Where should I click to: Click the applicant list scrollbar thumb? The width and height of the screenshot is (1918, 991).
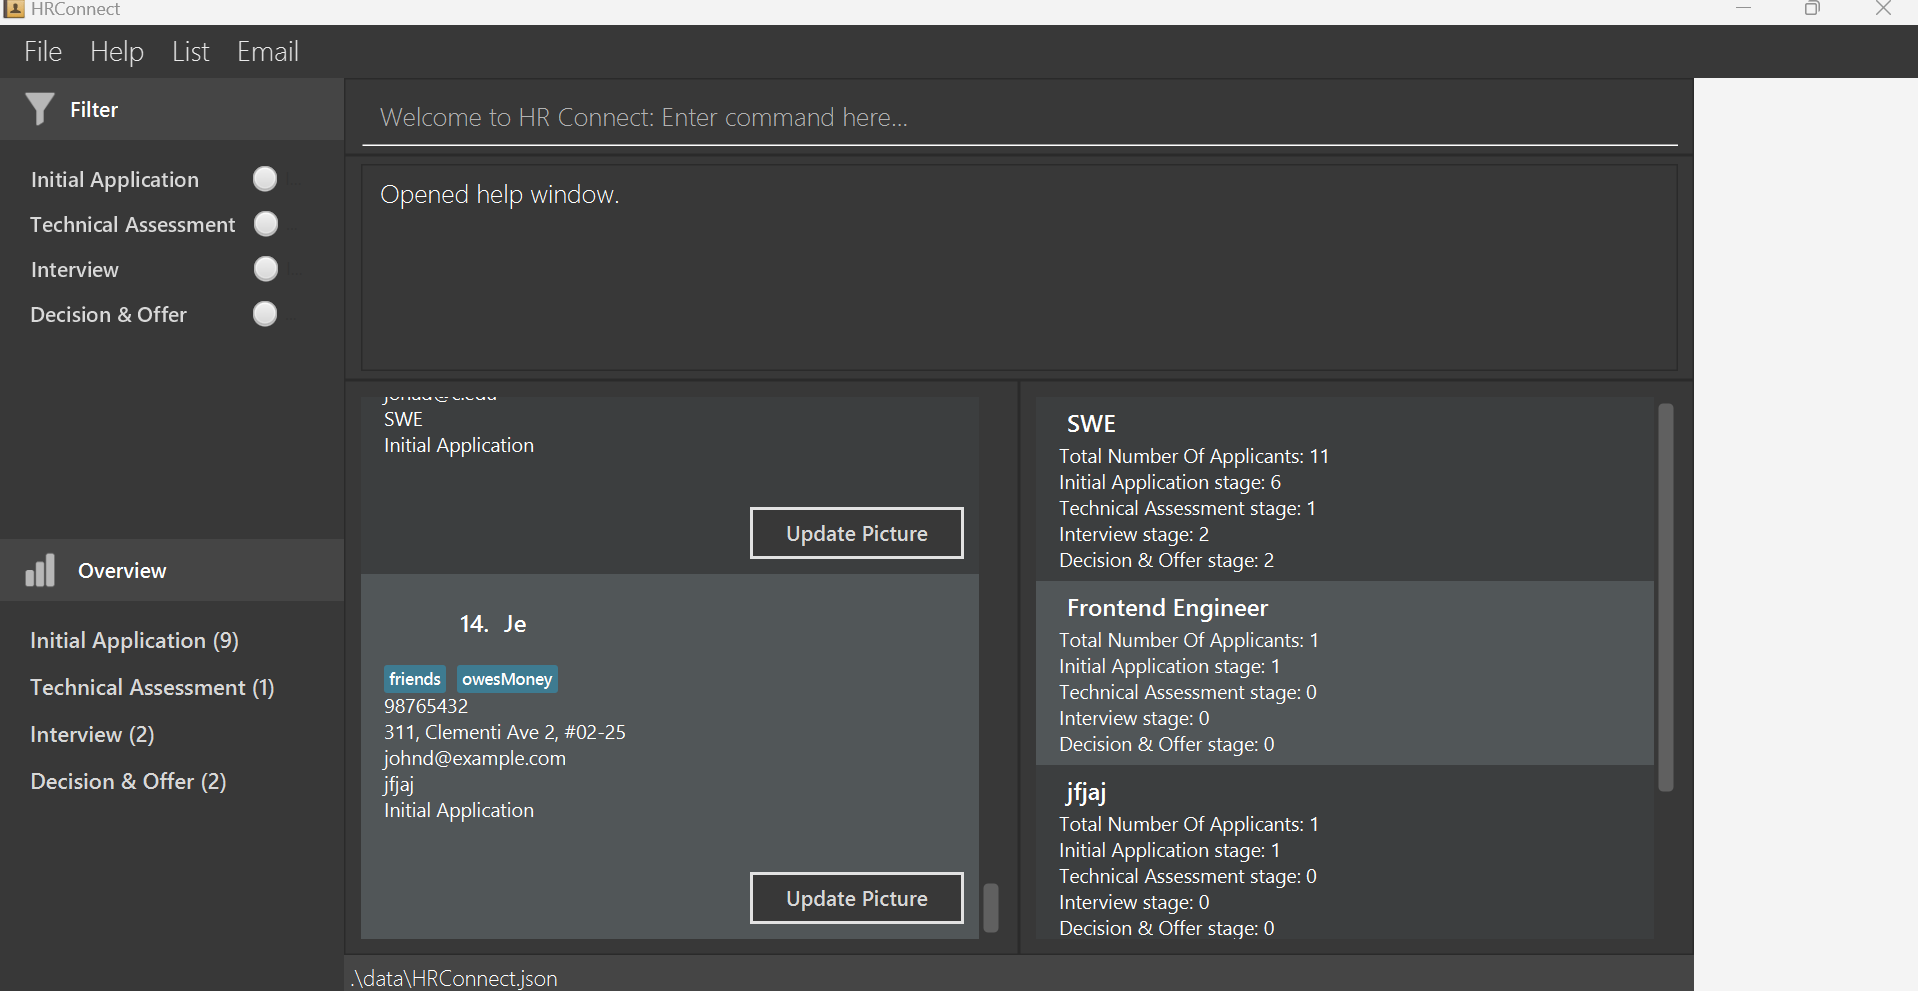pyautogui.click(x=991, y=907)
